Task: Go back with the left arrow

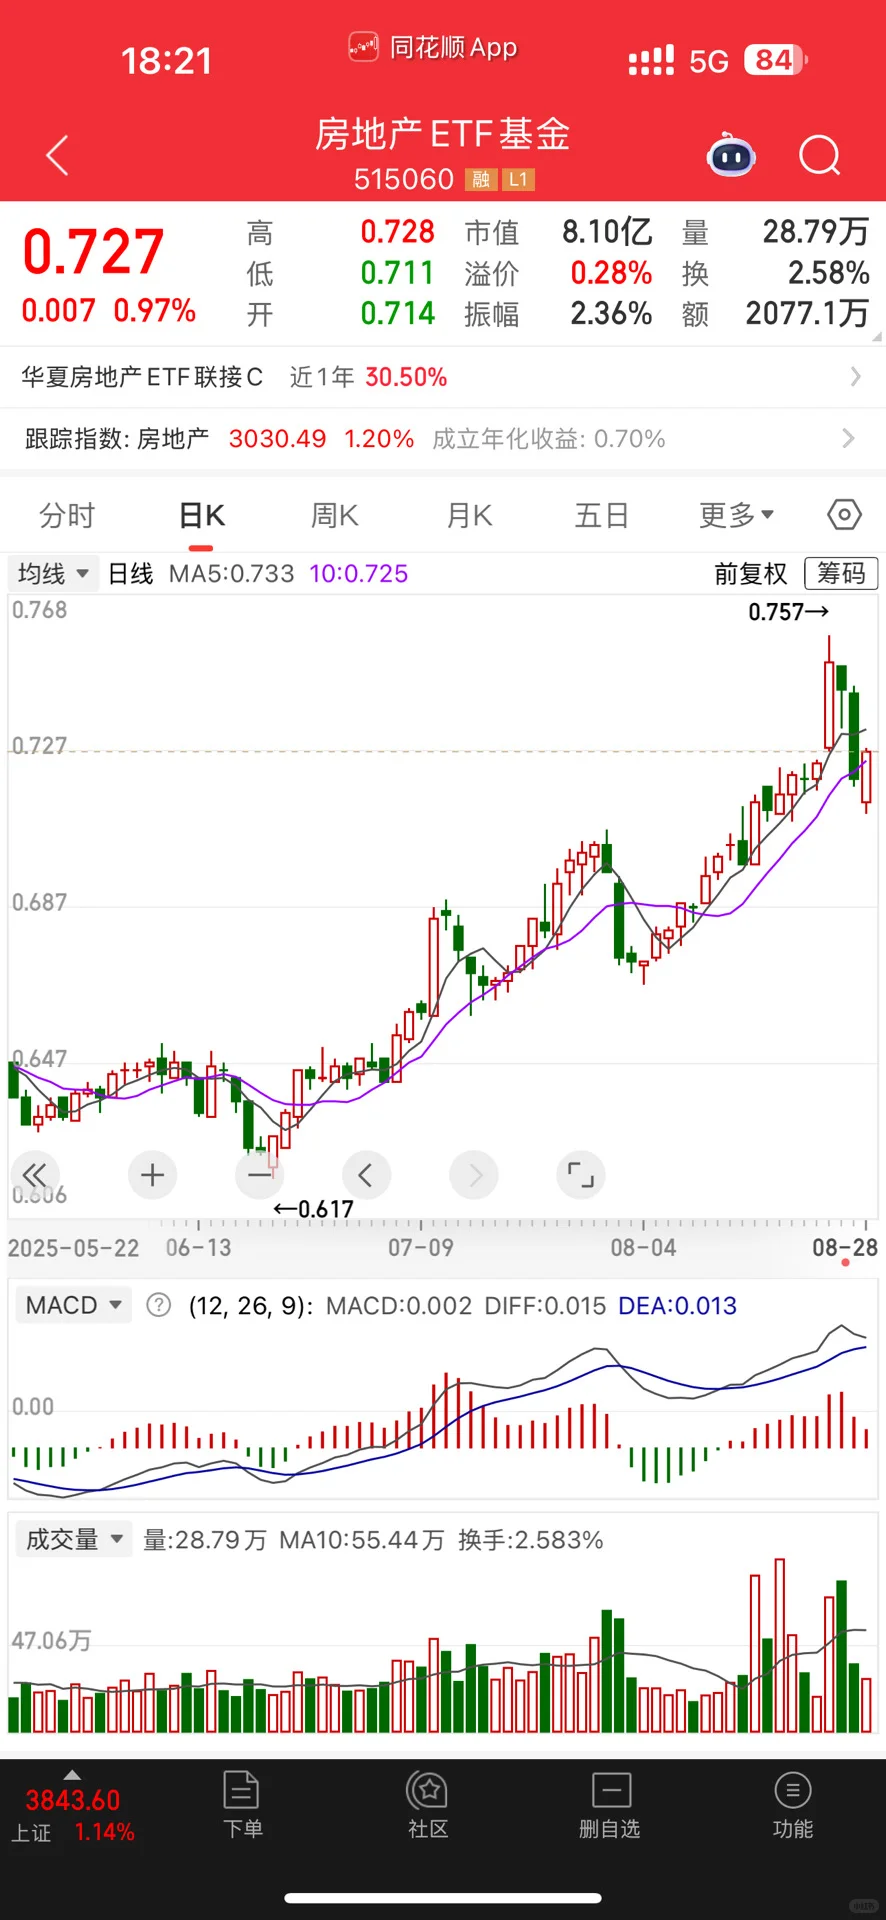Action: point(58,155)
